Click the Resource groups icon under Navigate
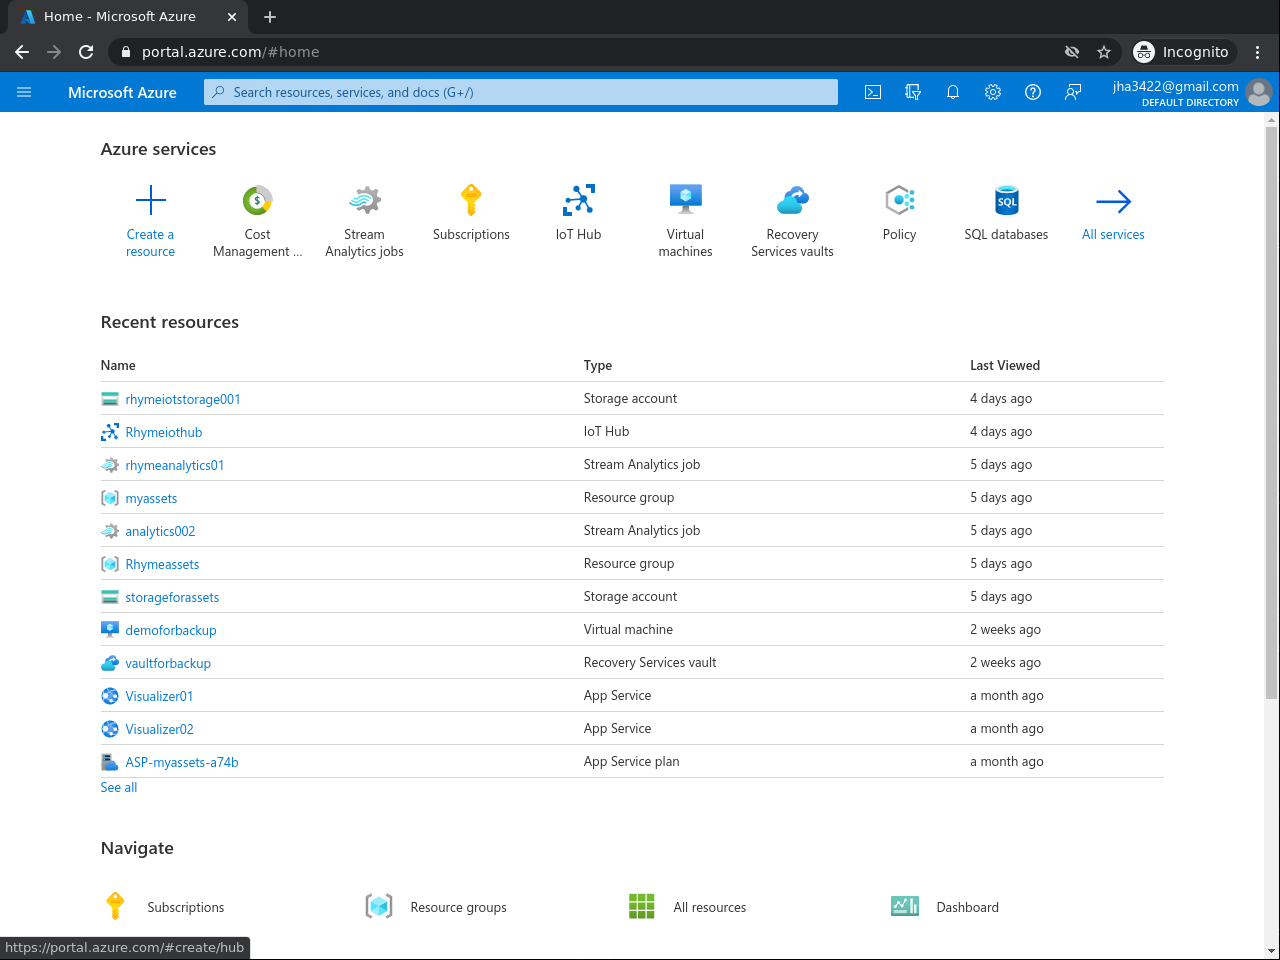 pyautogui.click(x=379, y=906)
